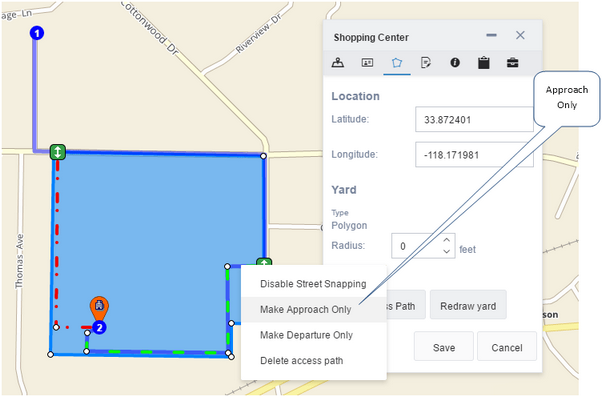Choose Disable Street Snapping from context menu
This screenshot has width=602, height=397.
[x=313, y=284]
